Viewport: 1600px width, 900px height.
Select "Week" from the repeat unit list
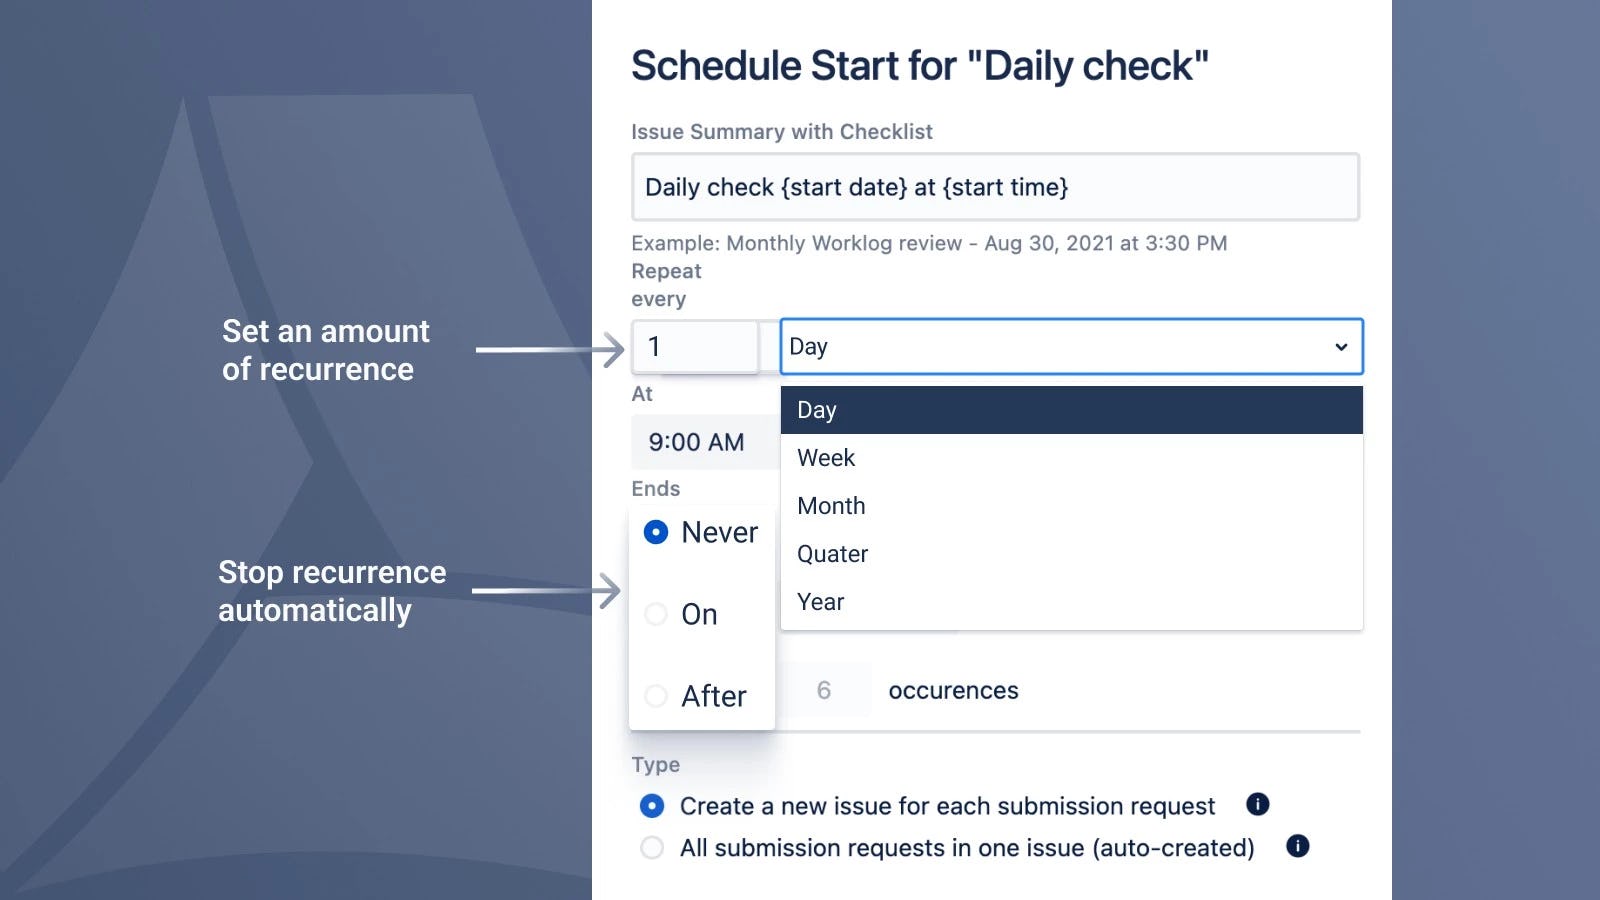click(826, 458)
